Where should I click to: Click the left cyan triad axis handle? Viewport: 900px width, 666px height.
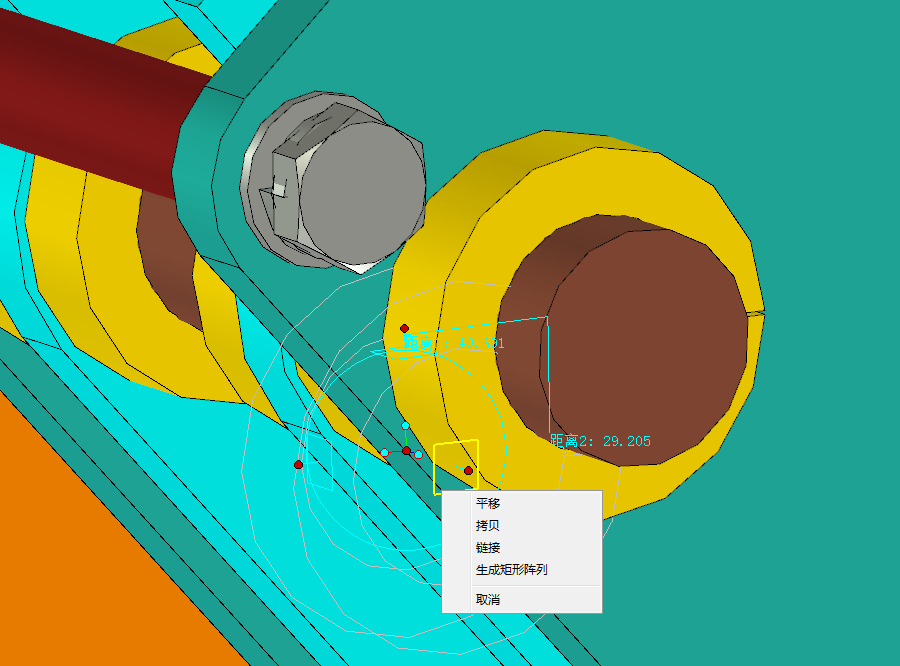(384, 453)
